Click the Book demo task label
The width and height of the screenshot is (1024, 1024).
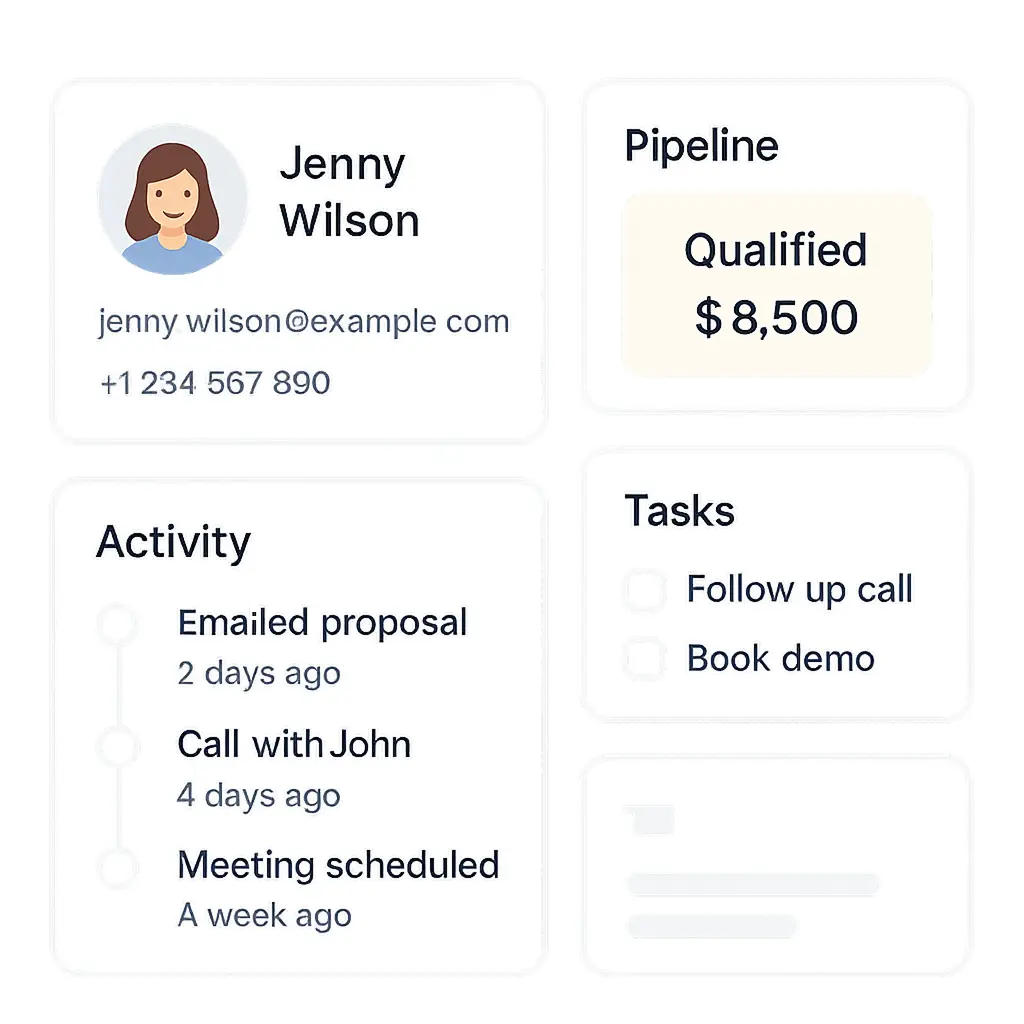[x=780, y=658]
